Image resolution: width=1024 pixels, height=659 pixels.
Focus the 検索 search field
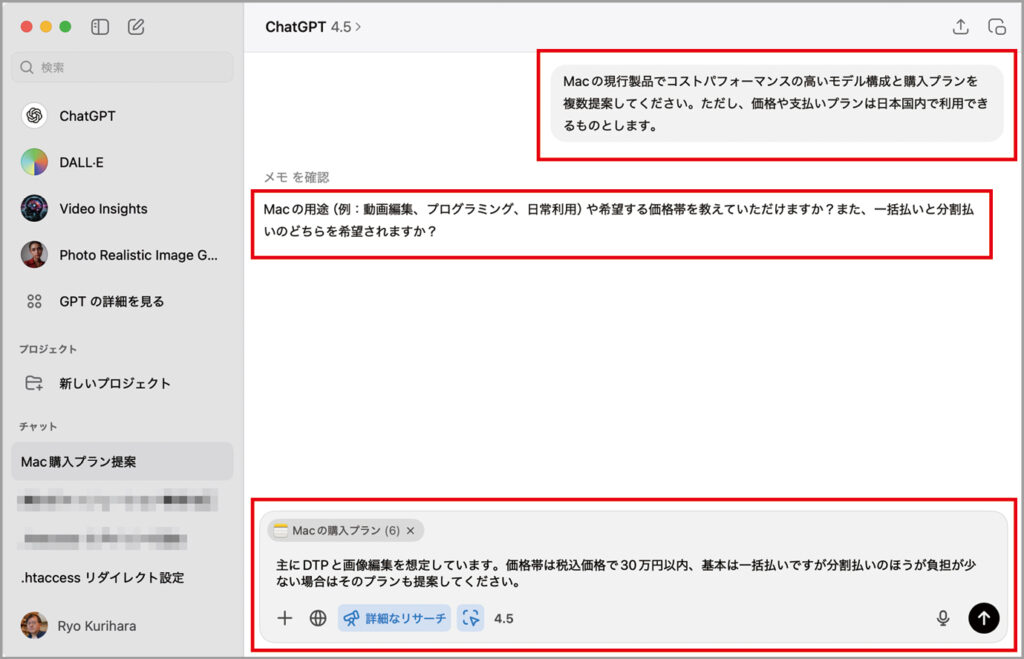(x=122, y=67)
